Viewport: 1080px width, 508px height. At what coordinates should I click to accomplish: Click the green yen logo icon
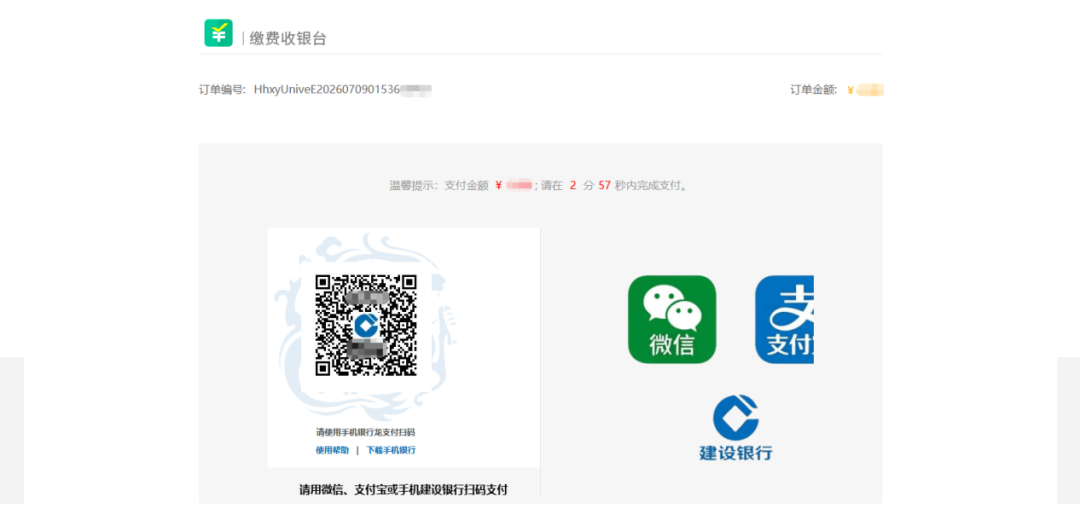point(218,33)
